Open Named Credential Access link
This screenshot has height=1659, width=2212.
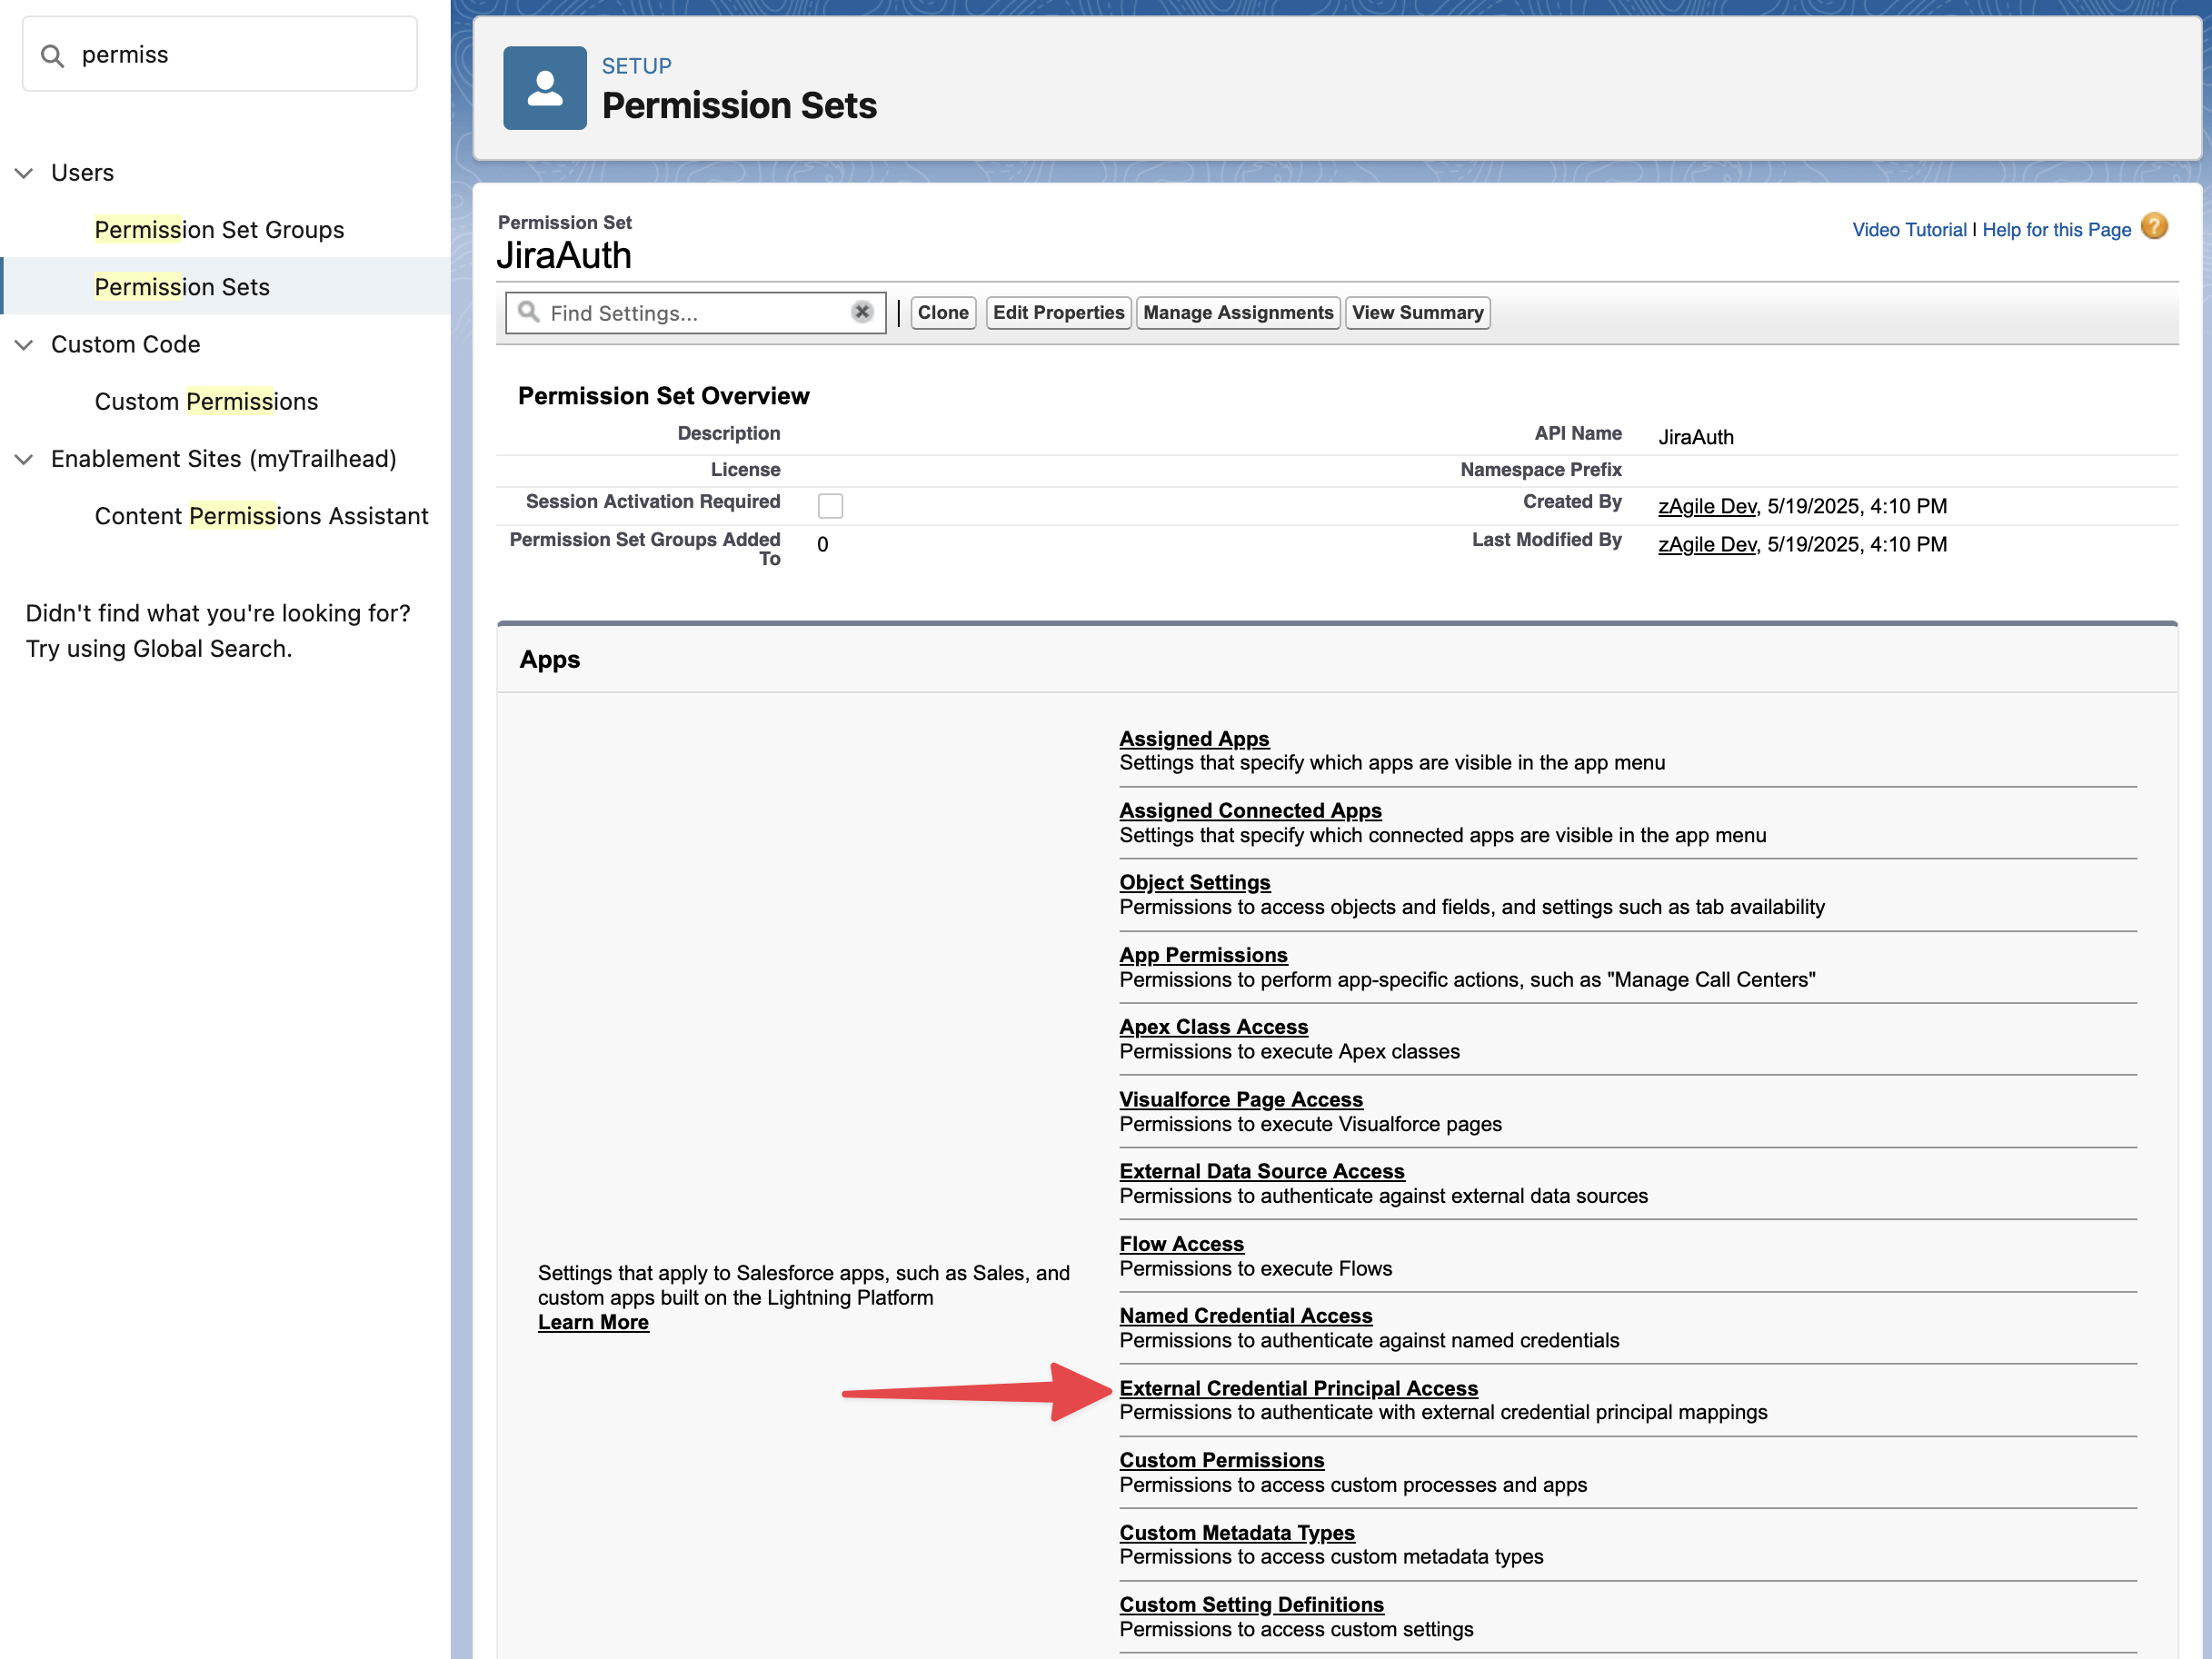(x=1245, y=1316)
